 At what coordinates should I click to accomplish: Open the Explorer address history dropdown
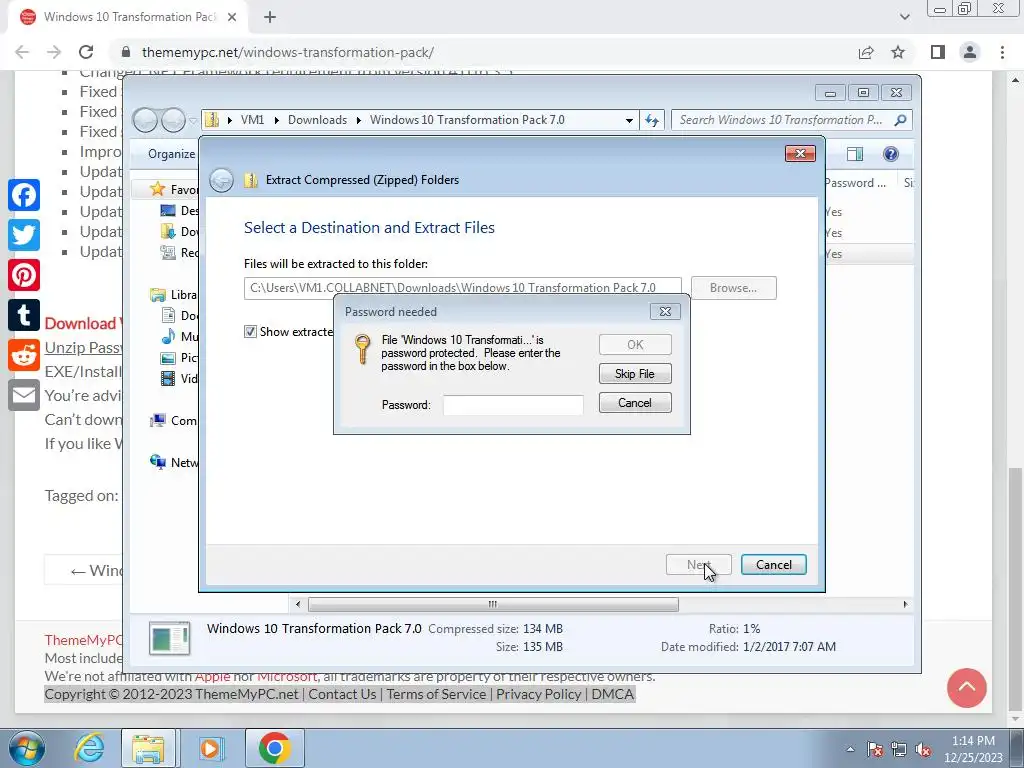coord(628,120)
